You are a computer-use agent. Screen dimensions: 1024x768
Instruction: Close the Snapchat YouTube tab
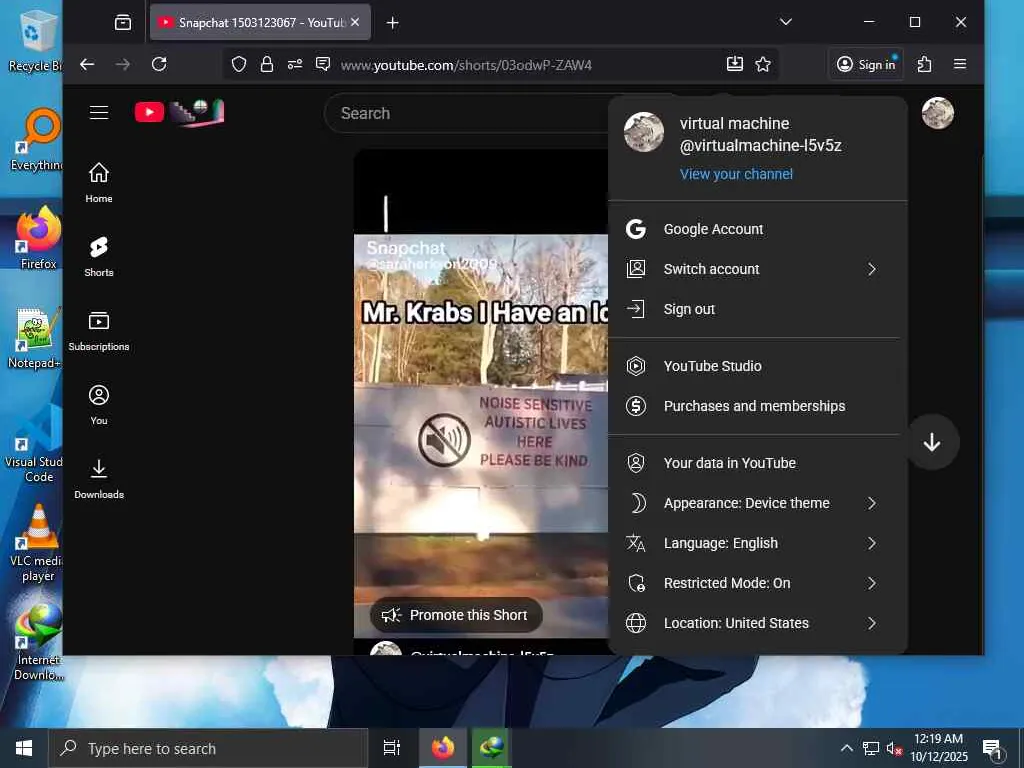click(355, 22)
